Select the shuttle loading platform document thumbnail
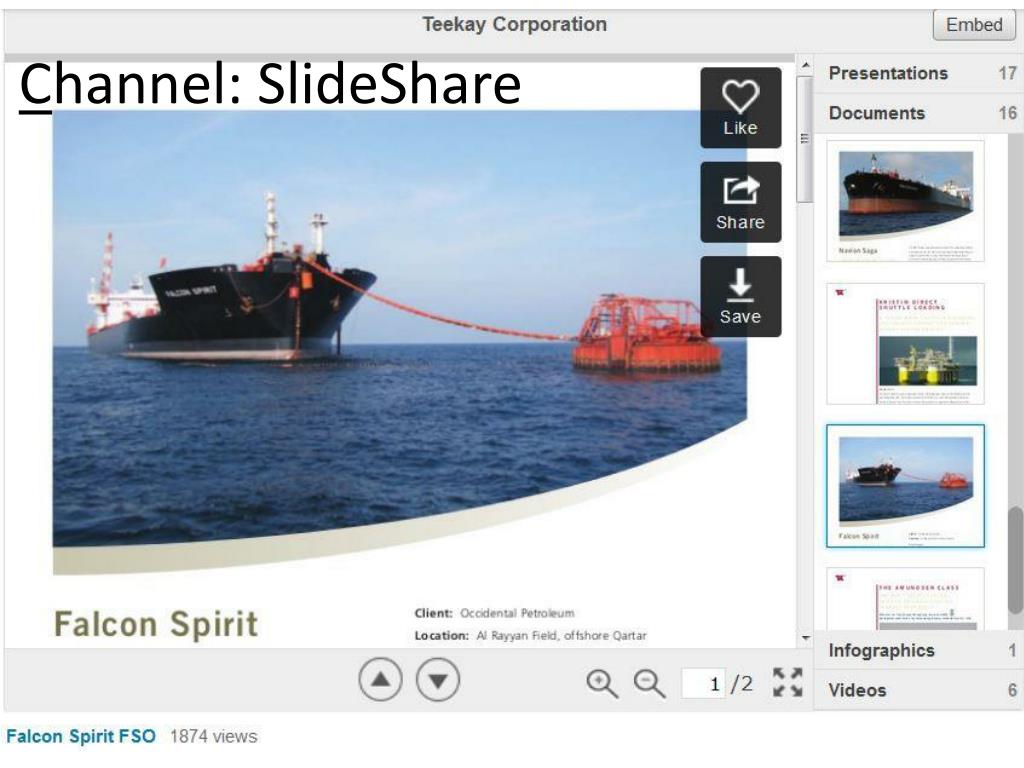The height and width of the screenshot is (768, 1024). (905, 344)
